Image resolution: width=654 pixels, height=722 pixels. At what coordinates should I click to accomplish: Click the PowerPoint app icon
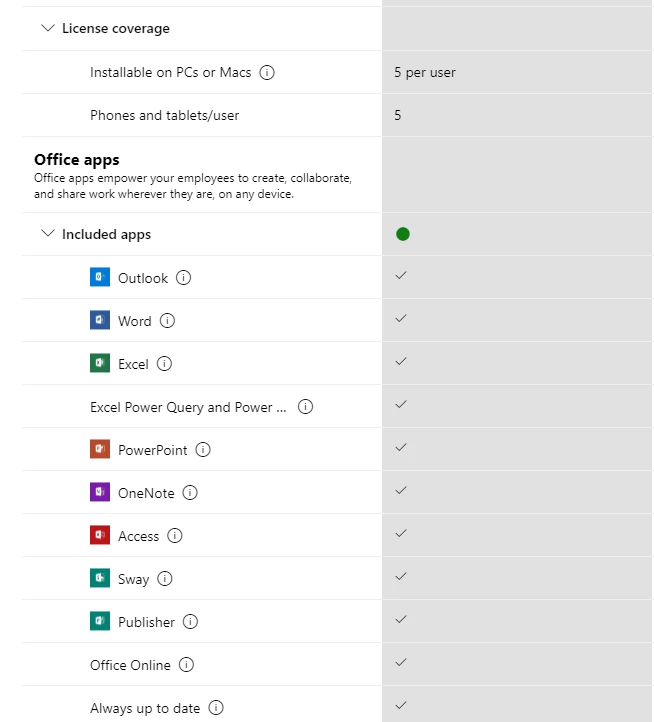click(x=99, y=449)
